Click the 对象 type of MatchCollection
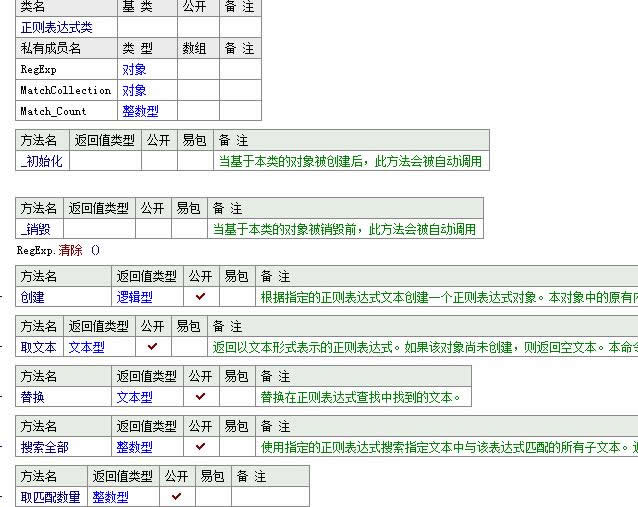The image size is (638, 507). 134,91
